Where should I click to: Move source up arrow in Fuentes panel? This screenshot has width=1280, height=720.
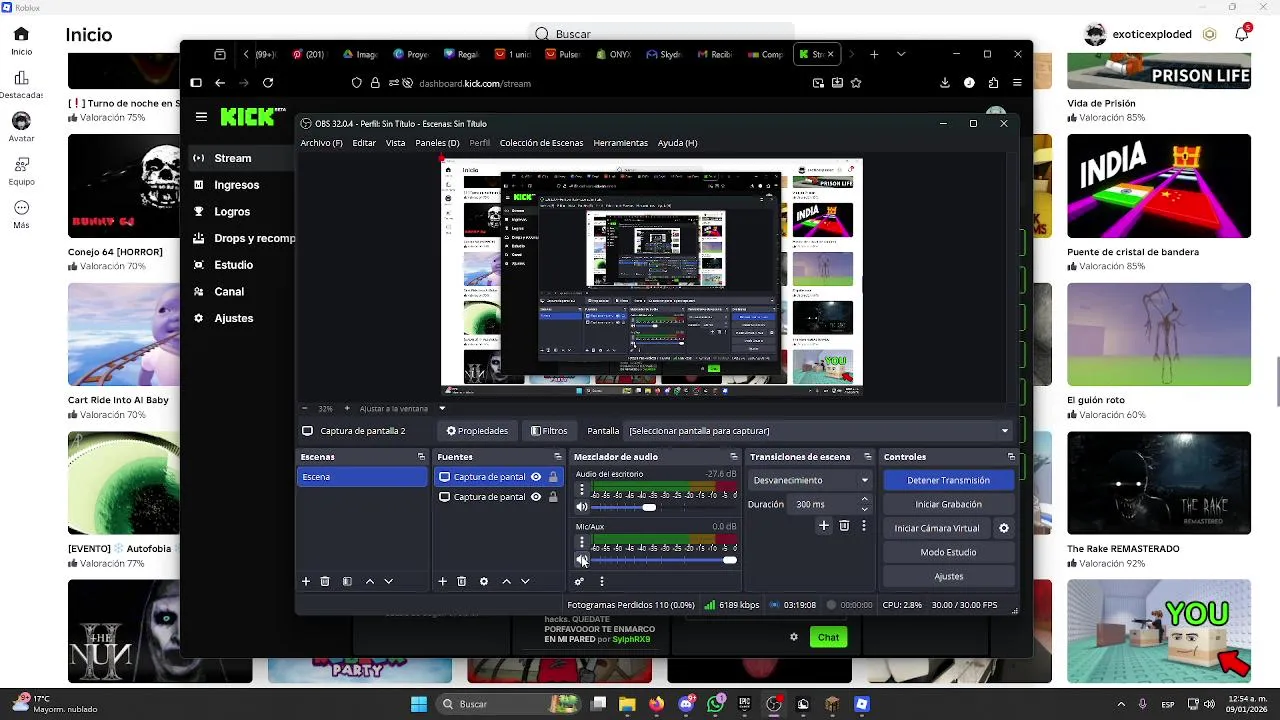click(x=506, y=581)
